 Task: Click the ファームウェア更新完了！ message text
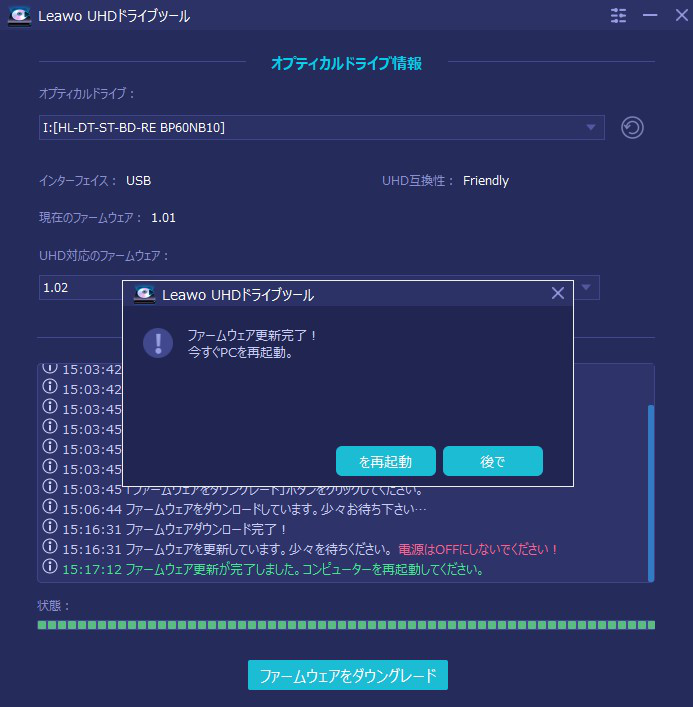pos(252,335)
